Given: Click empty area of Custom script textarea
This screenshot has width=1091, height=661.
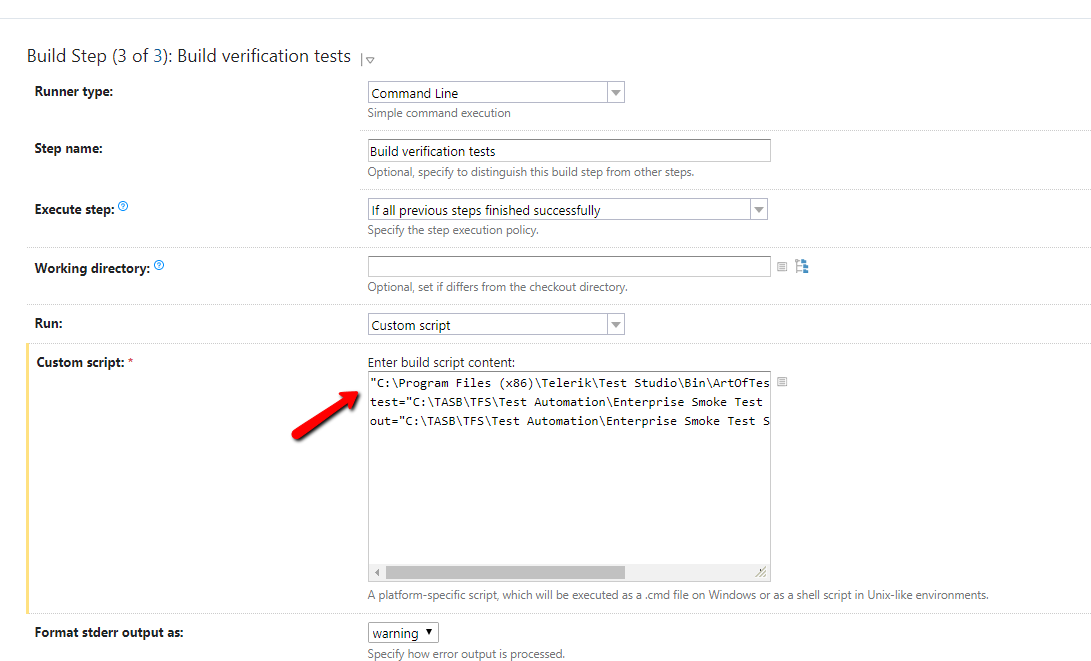Looking at the screenshot, I should [569, 500].
